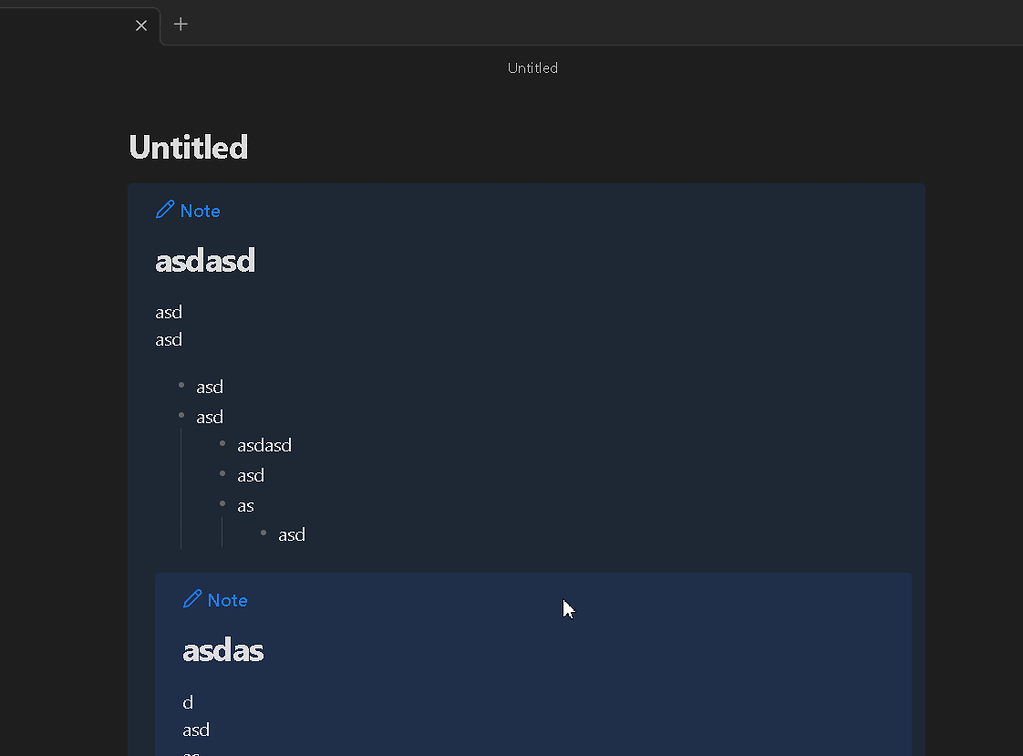
Task: Select the bullet marker next to 'as'
Action: (x=222, y=504)
